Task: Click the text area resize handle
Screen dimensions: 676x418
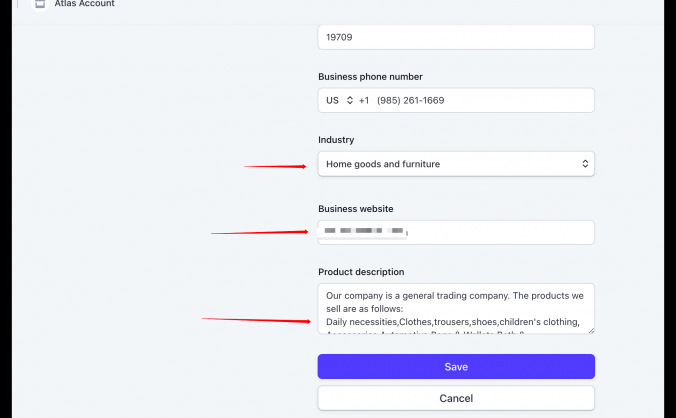Action: pyautogui.click(x=590, y=329)
